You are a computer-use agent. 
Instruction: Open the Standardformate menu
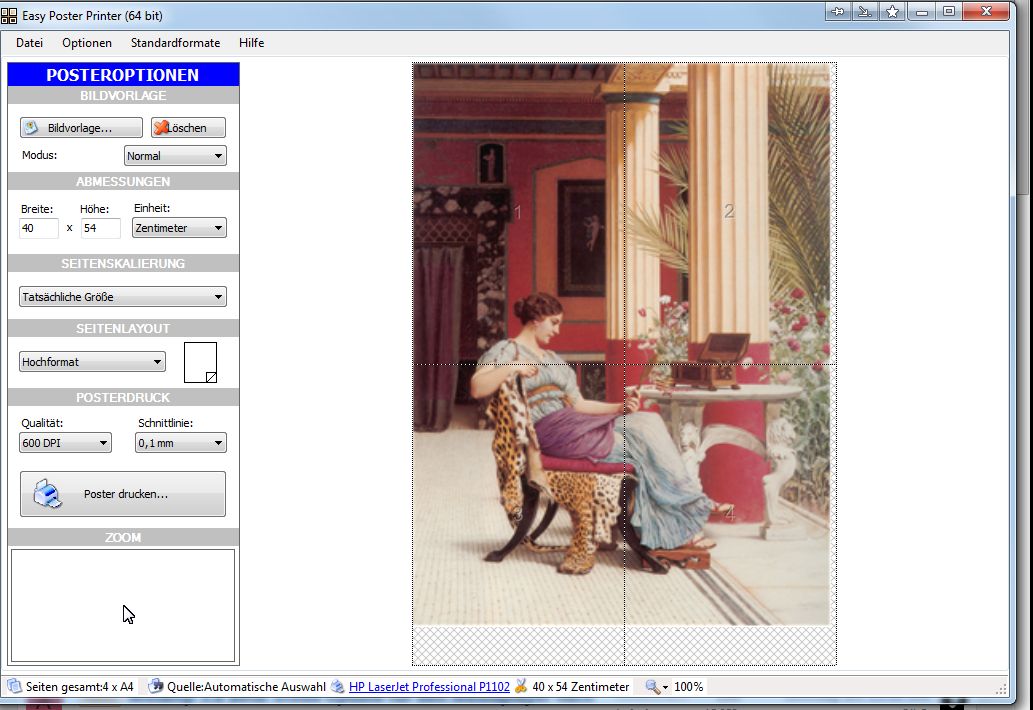point(175,43)
